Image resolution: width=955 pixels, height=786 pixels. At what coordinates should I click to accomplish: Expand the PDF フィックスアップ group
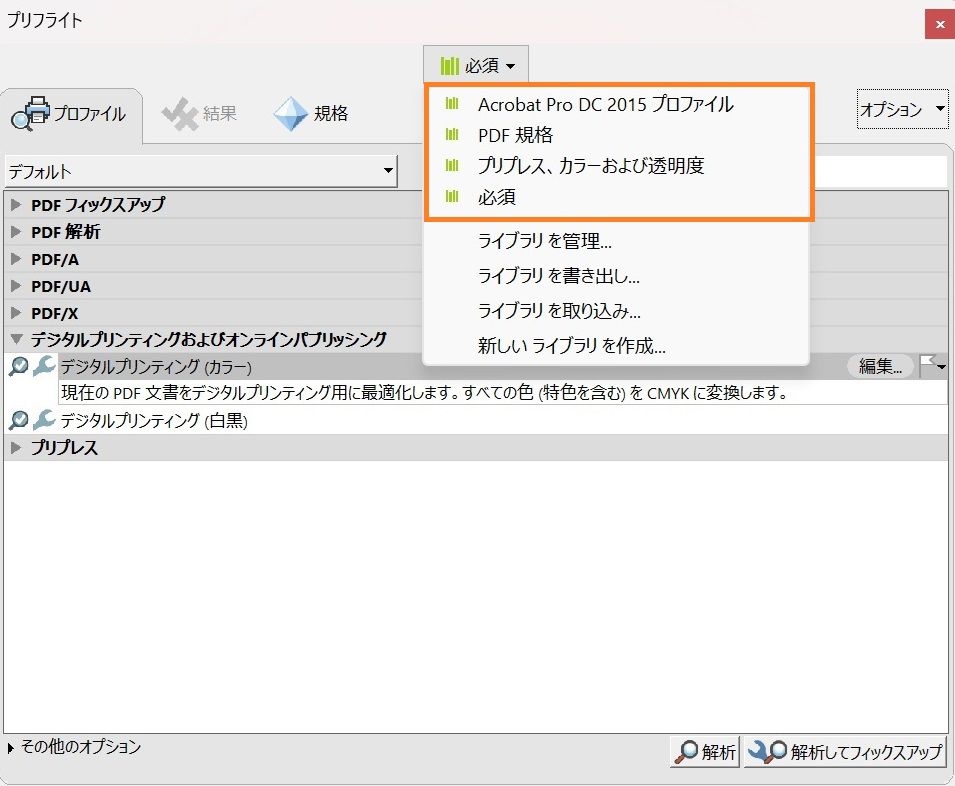pos(16,204)
